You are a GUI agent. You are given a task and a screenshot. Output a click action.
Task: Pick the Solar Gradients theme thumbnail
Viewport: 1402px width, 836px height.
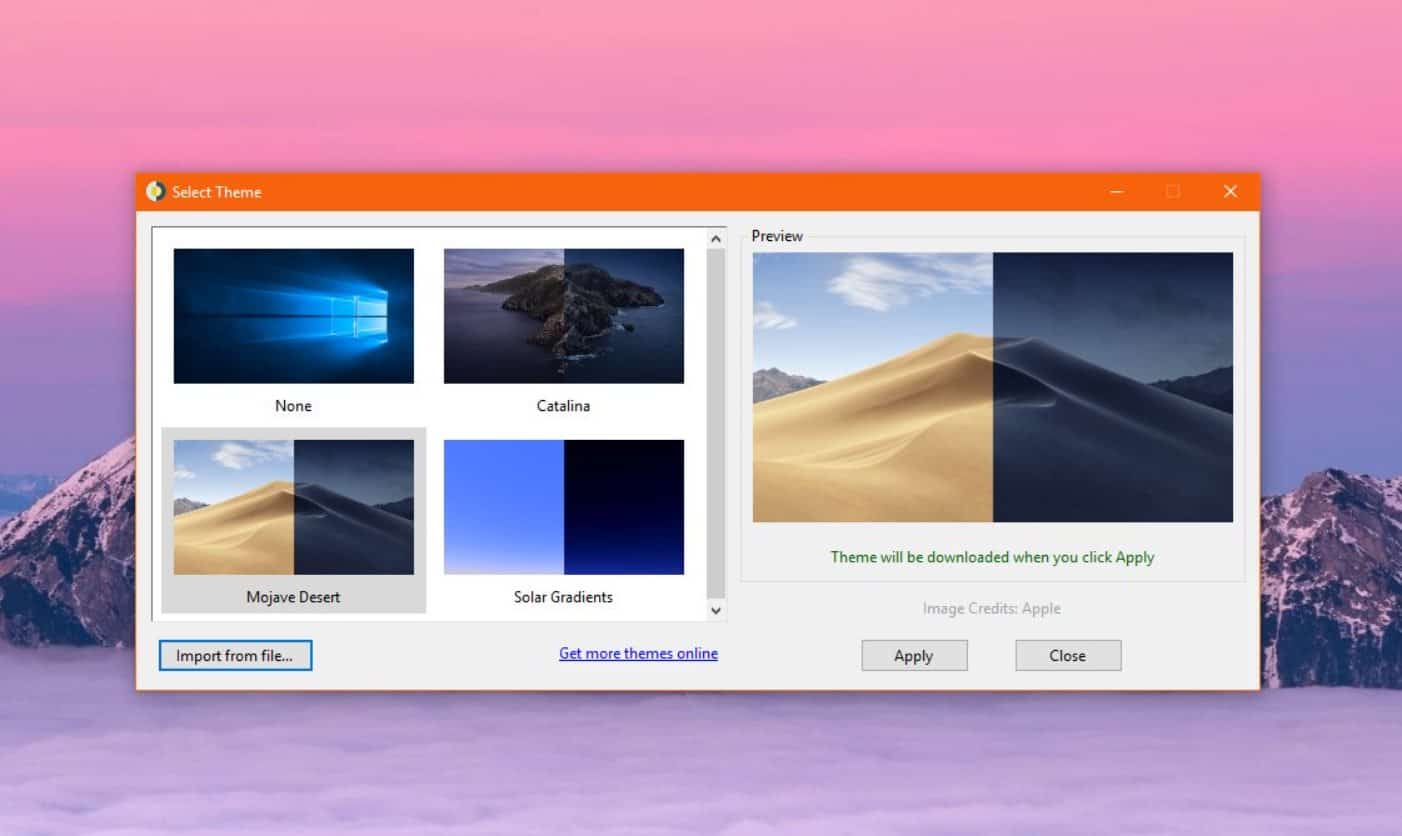[564, 507]
